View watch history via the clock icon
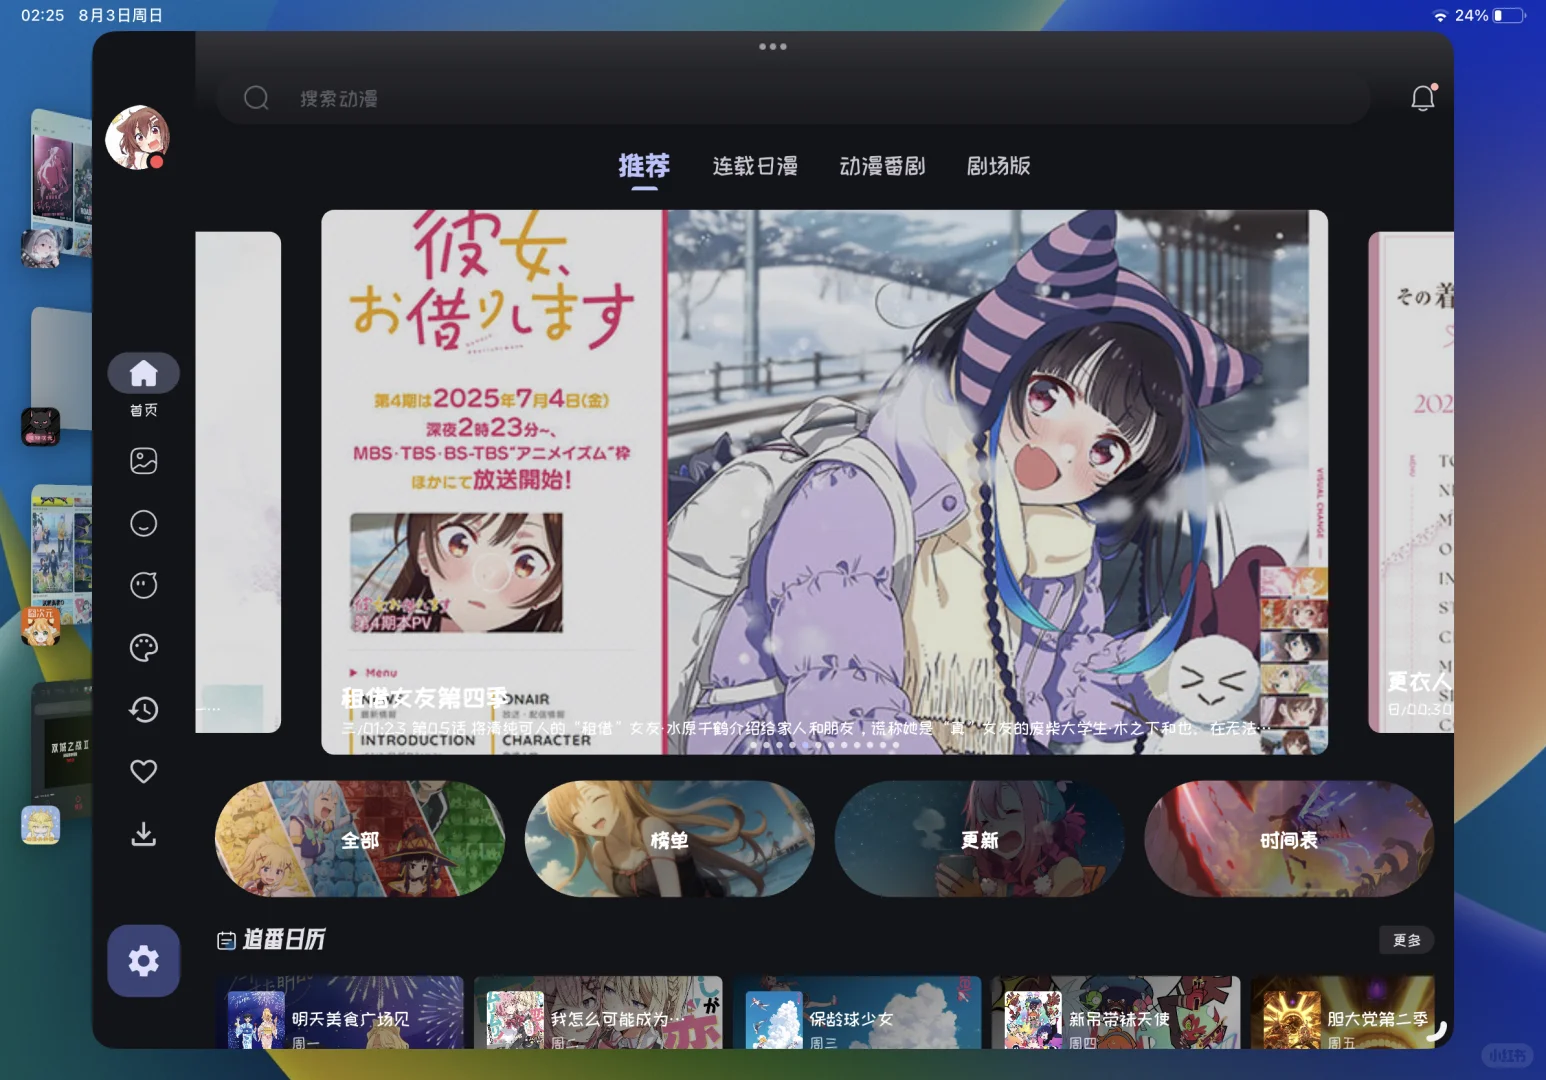 pyautogui.click(x=143, y=710)
